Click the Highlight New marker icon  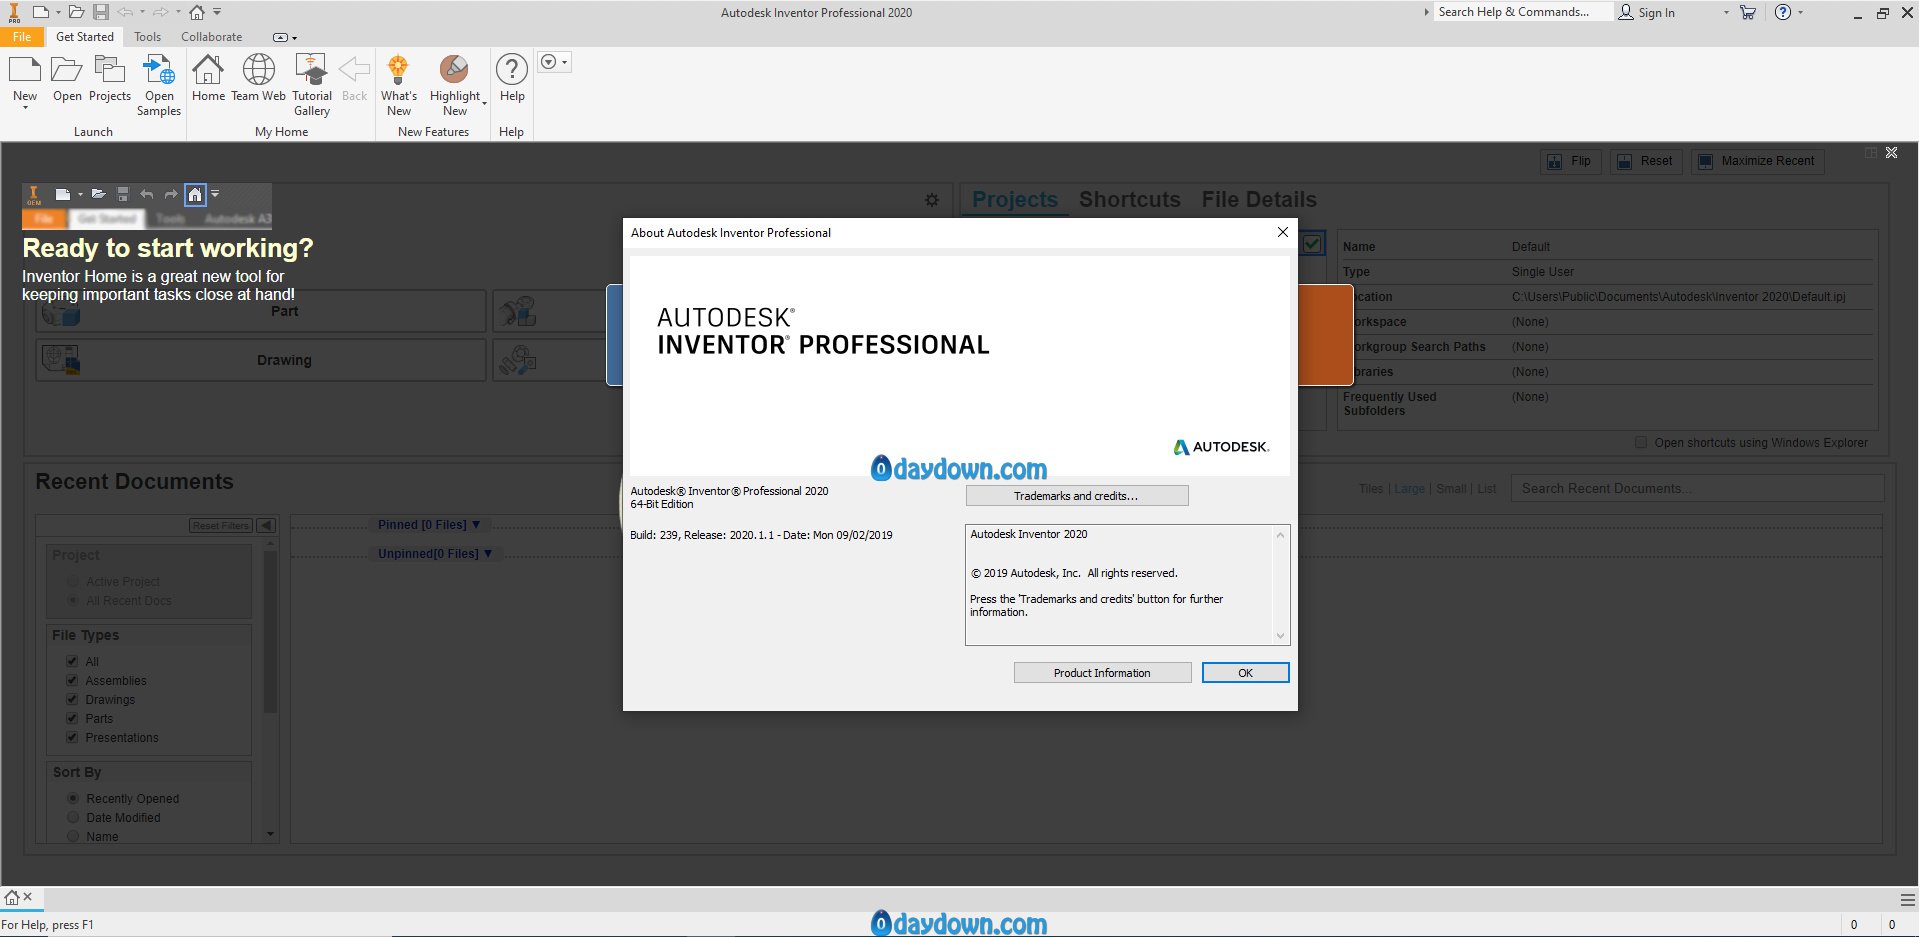(454, 70)
